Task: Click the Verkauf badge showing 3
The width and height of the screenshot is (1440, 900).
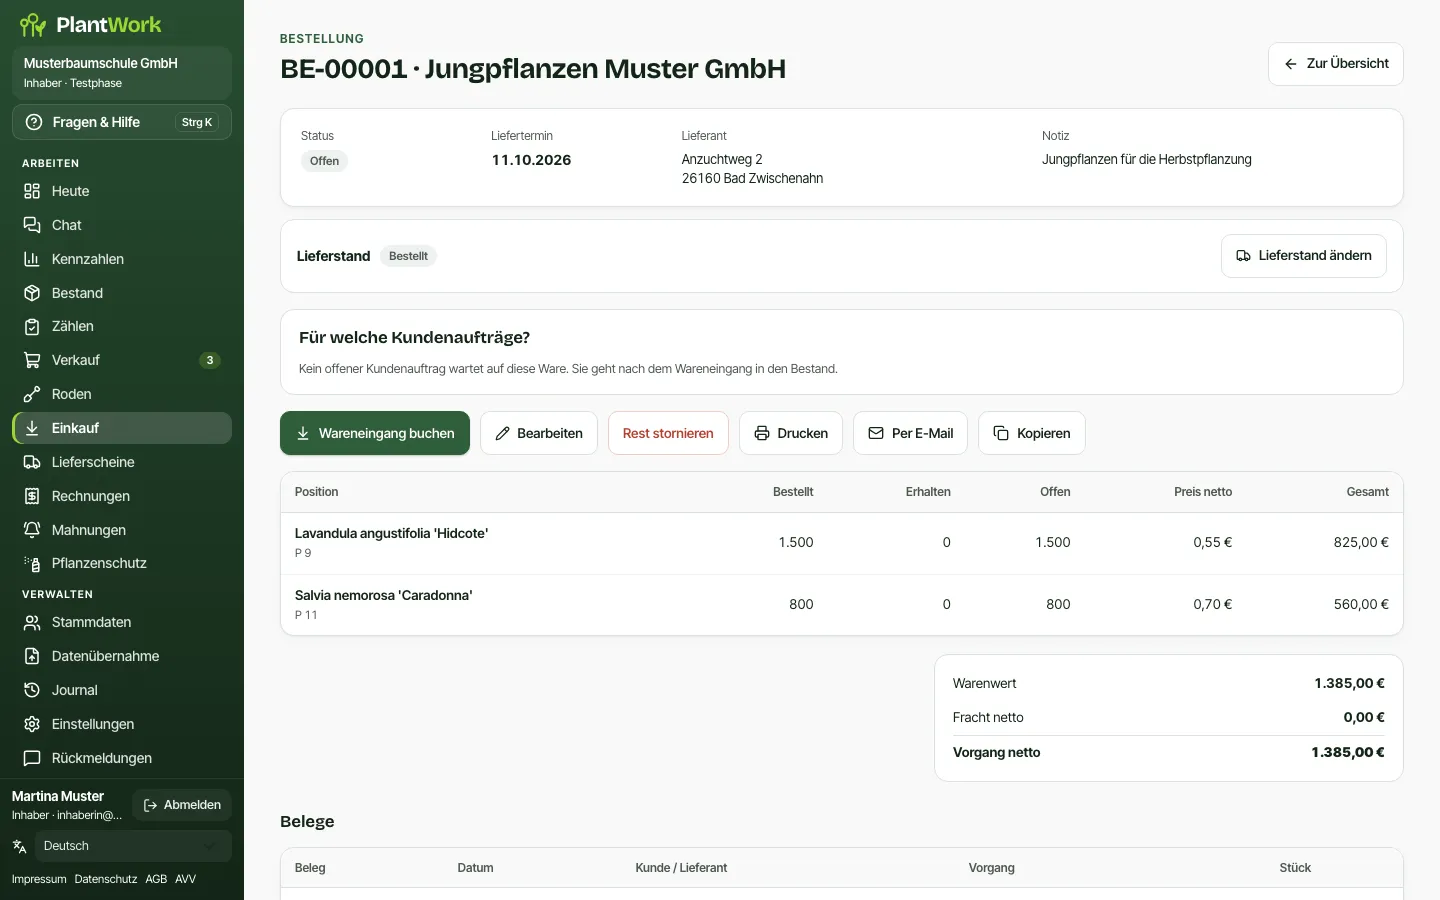Action: click(210, 360)
